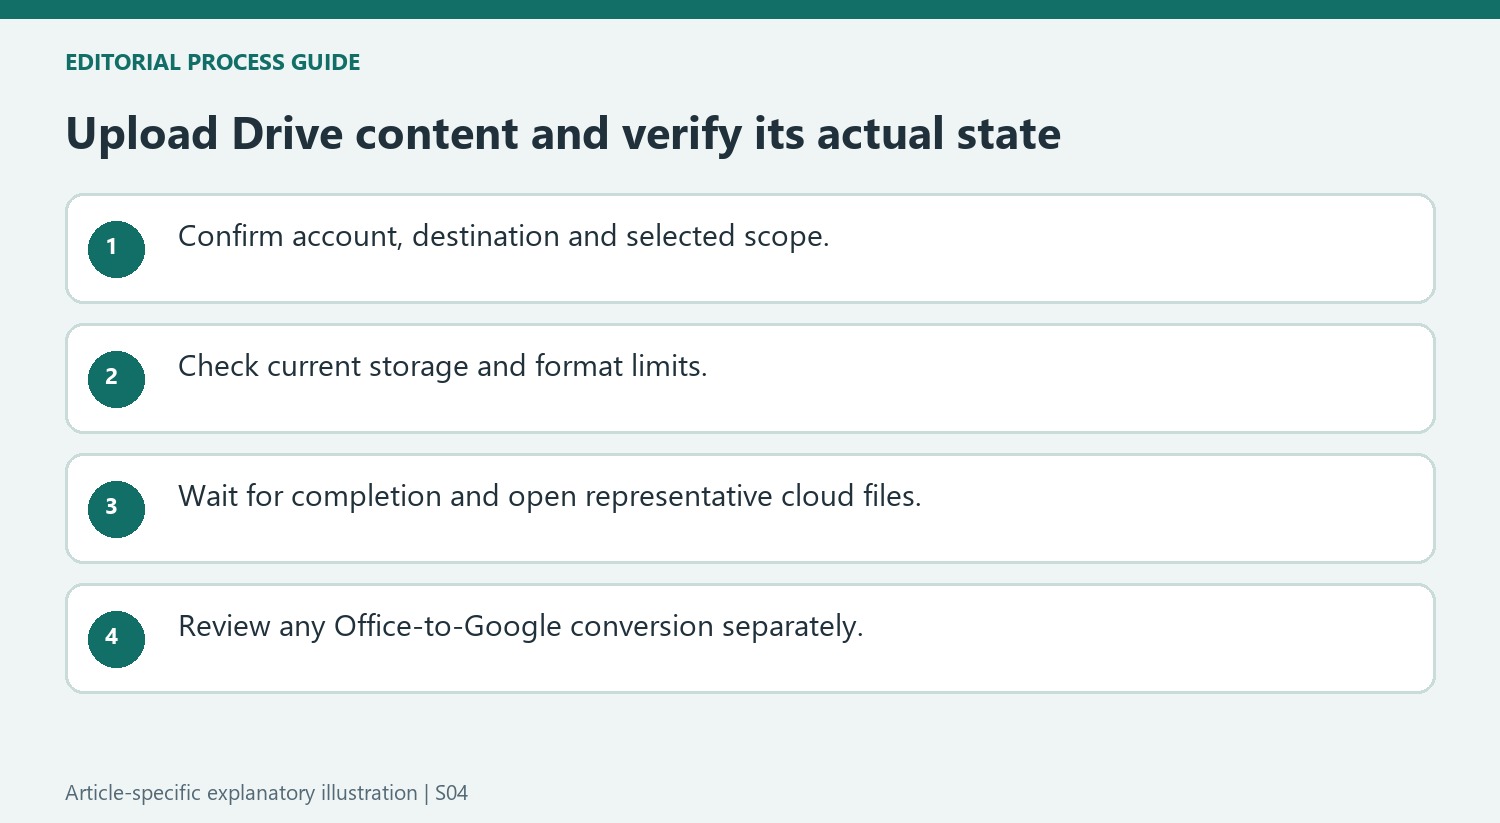Click the number 4 badge beside Review any Office-to-Google
Image resolution: width=1500 pixels, height=823 pixels.
[x=116, y=639]
